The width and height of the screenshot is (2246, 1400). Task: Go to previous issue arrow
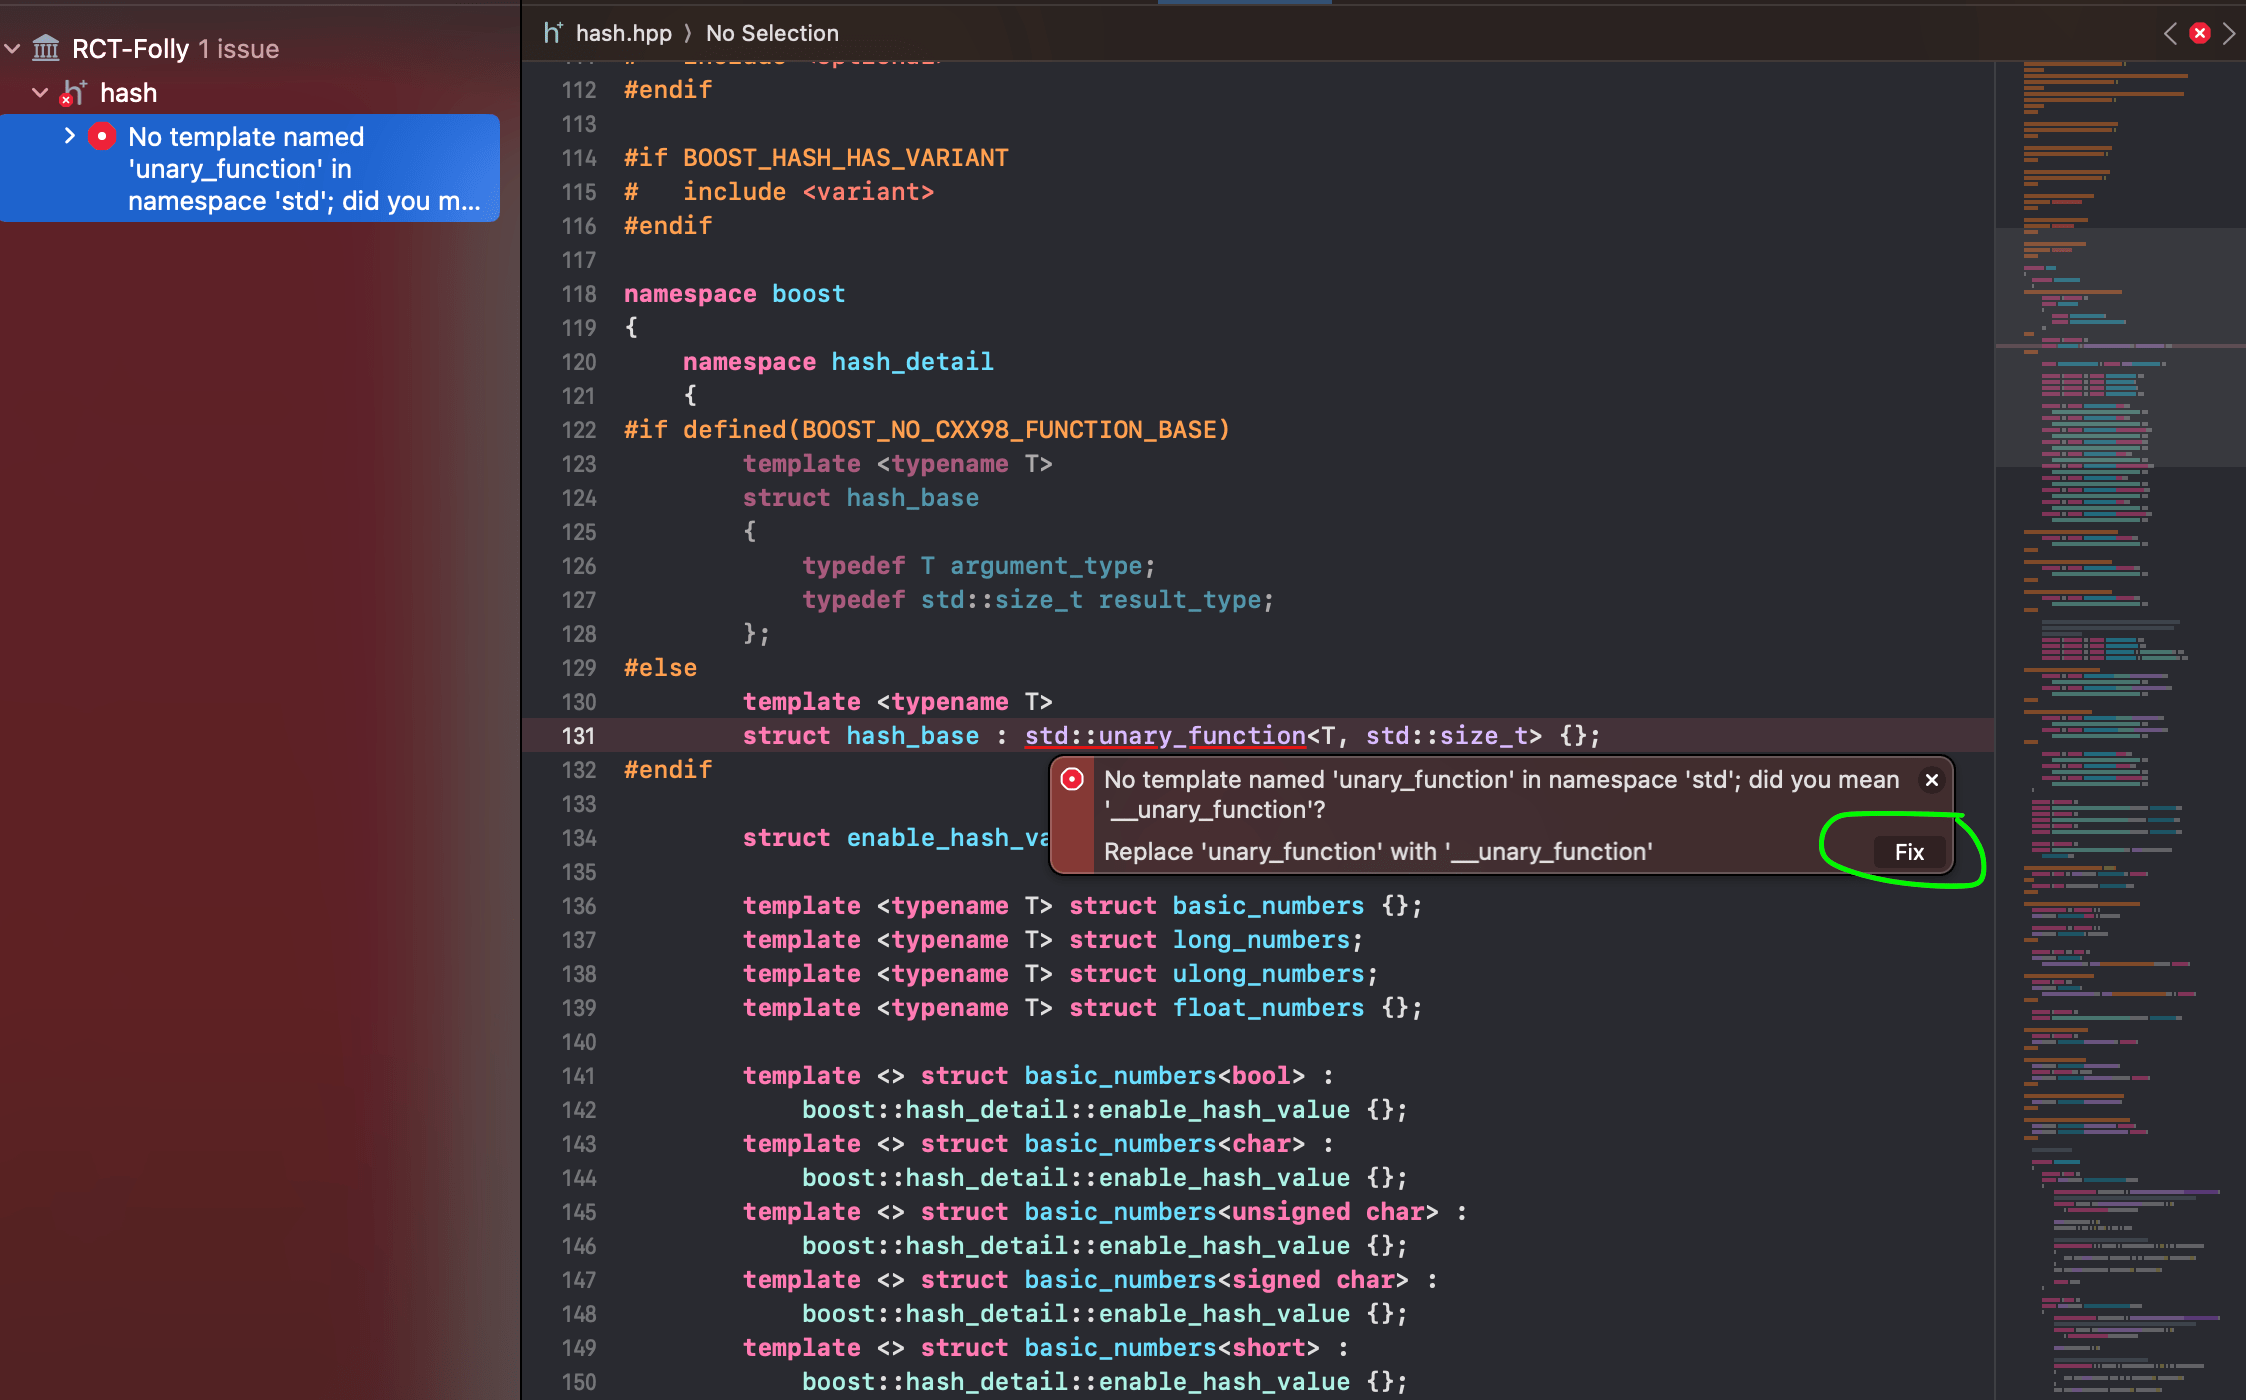point(2169,33)
